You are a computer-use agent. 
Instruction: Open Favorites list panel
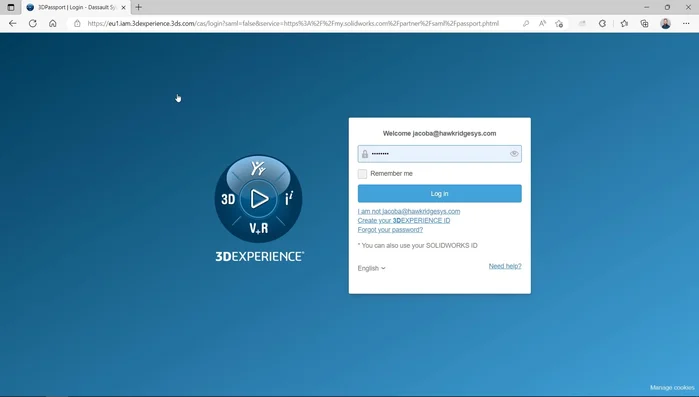click(x=624, y=24)
